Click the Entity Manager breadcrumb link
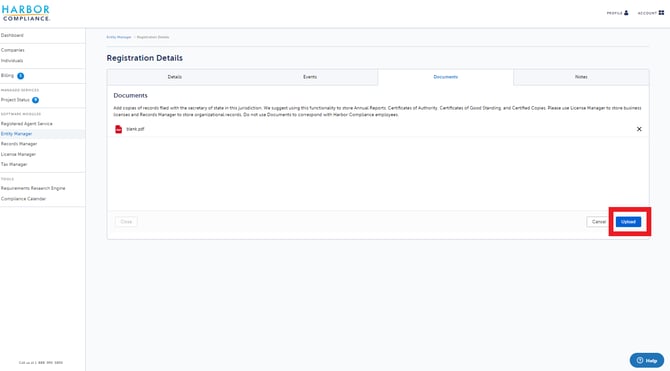The width and height of the screenshot is (670, 371). tap(119, 37)
